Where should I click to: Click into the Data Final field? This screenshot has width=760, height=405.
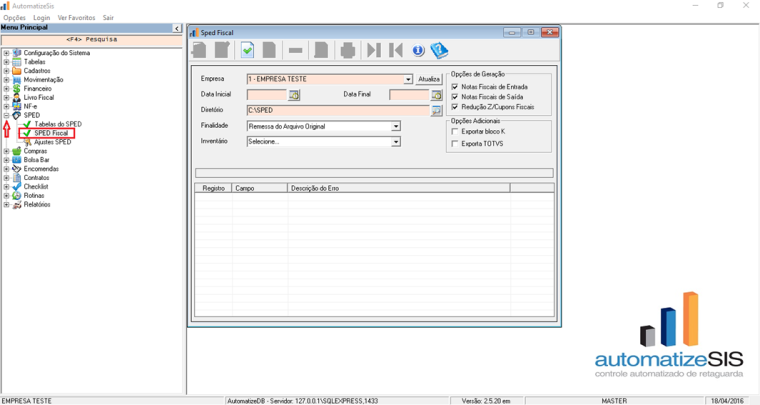tap(410, 95)
